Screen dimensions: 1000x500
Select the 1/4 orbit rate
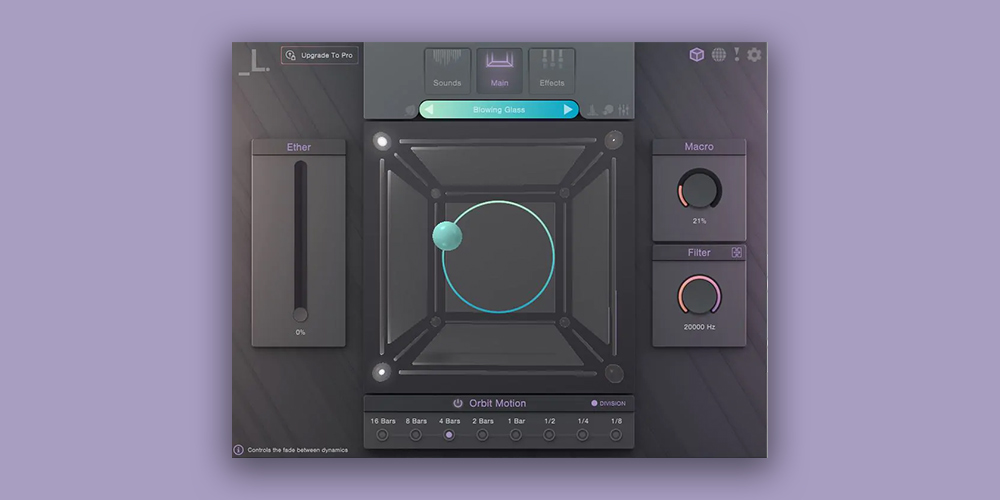pyautogui.click(x=583, y=435)
